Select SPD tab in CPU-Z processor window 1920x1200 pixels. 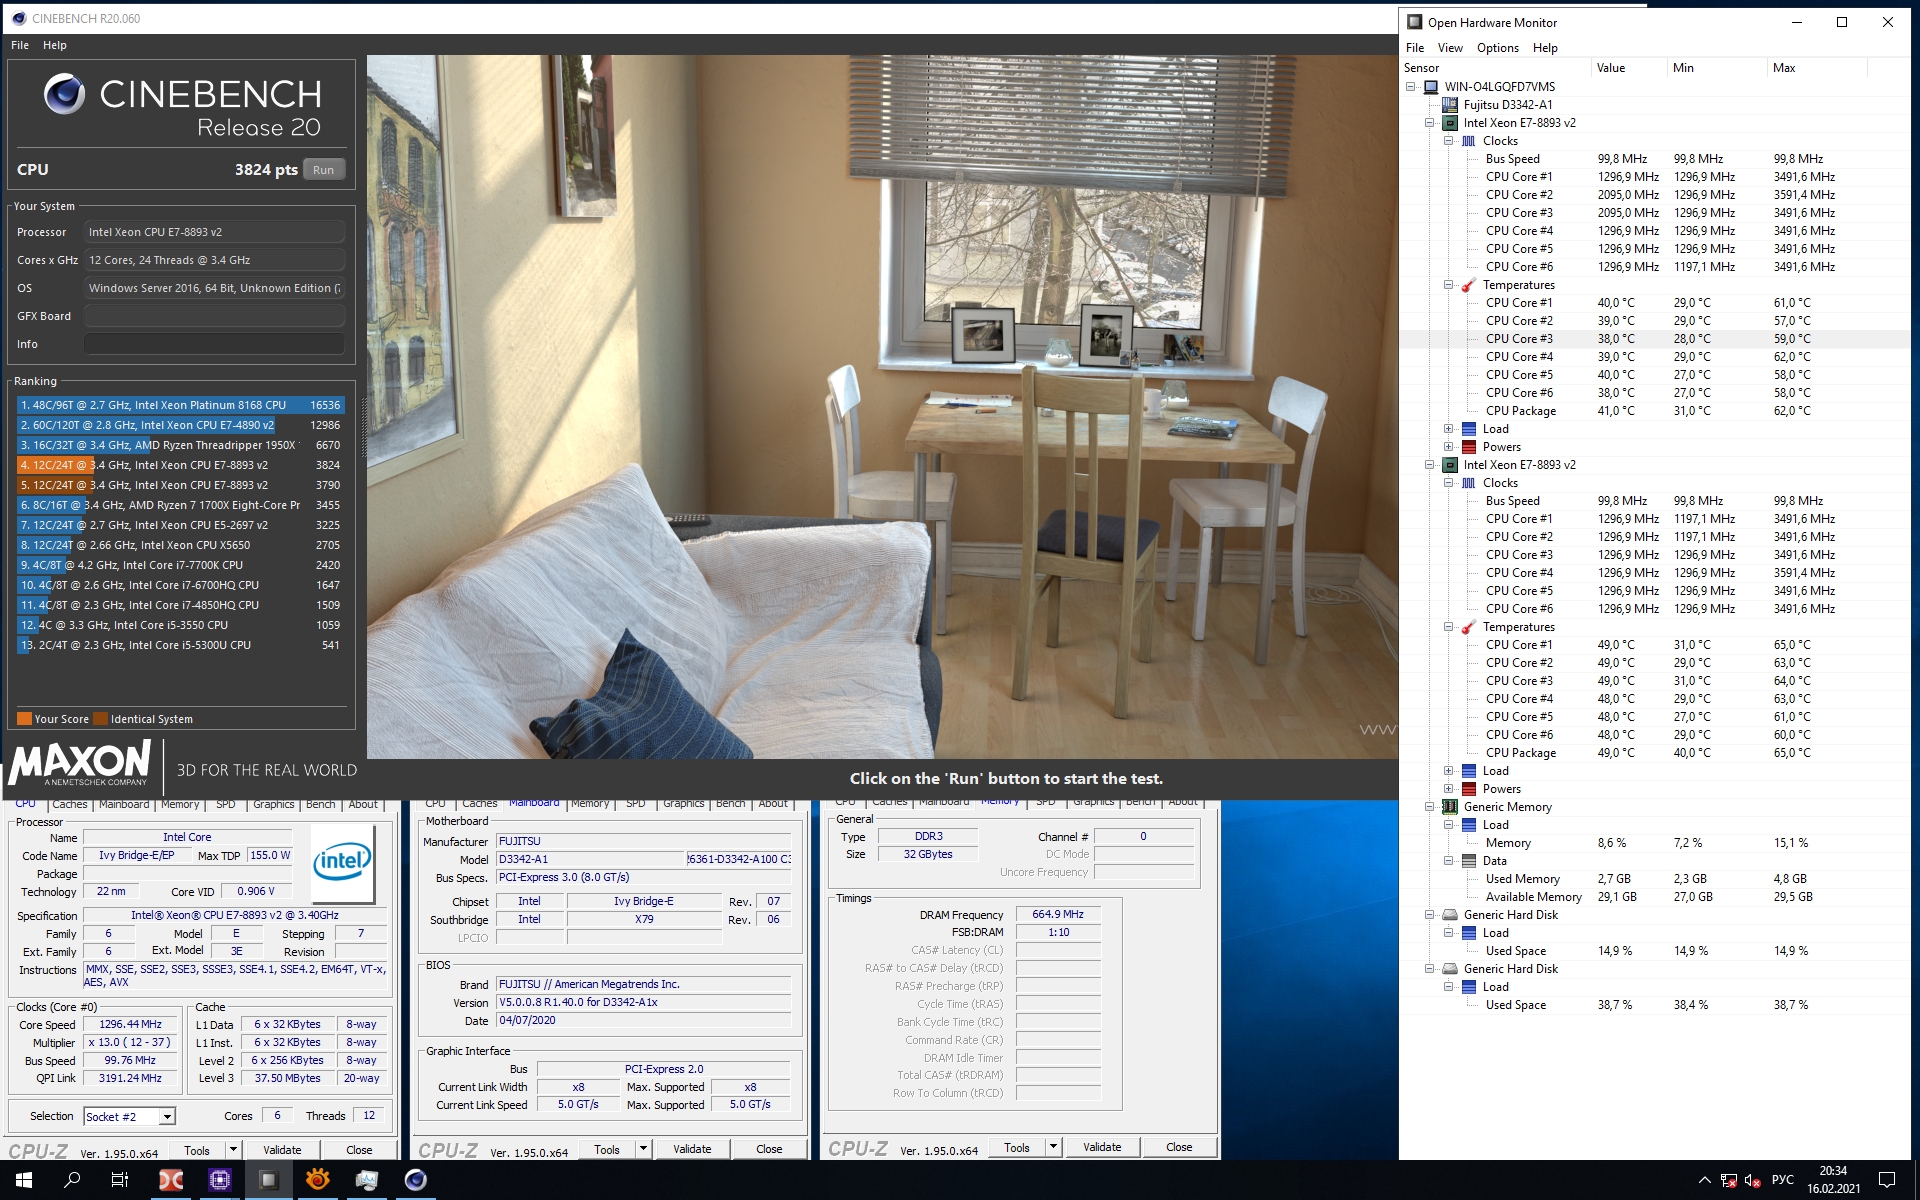226,804
